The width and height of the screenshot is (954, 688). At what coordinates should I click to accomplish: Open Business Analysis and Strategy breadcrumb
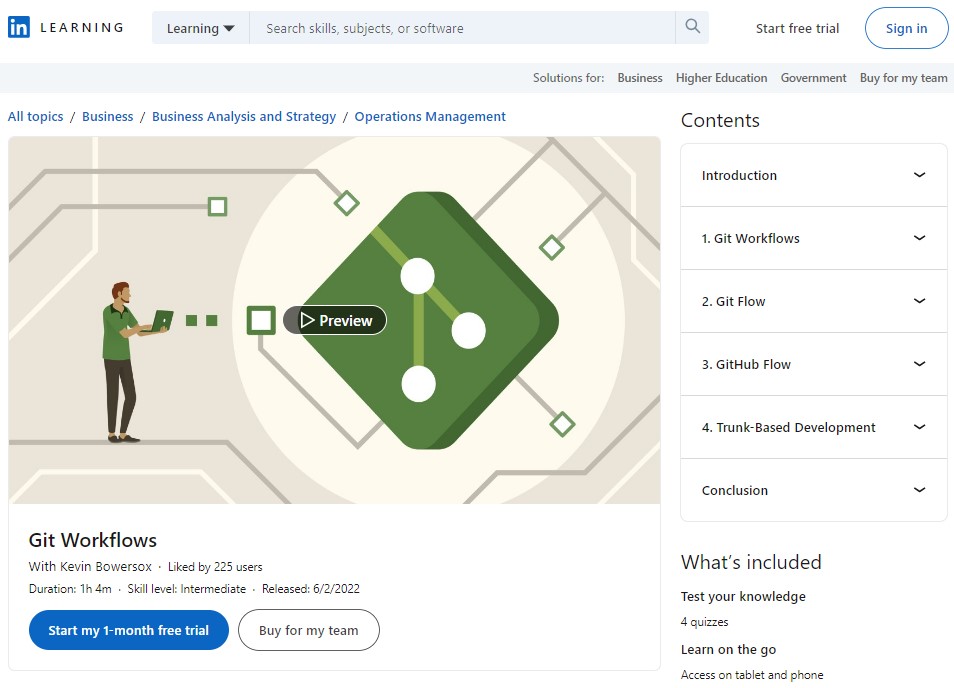(x=244, y=116)
